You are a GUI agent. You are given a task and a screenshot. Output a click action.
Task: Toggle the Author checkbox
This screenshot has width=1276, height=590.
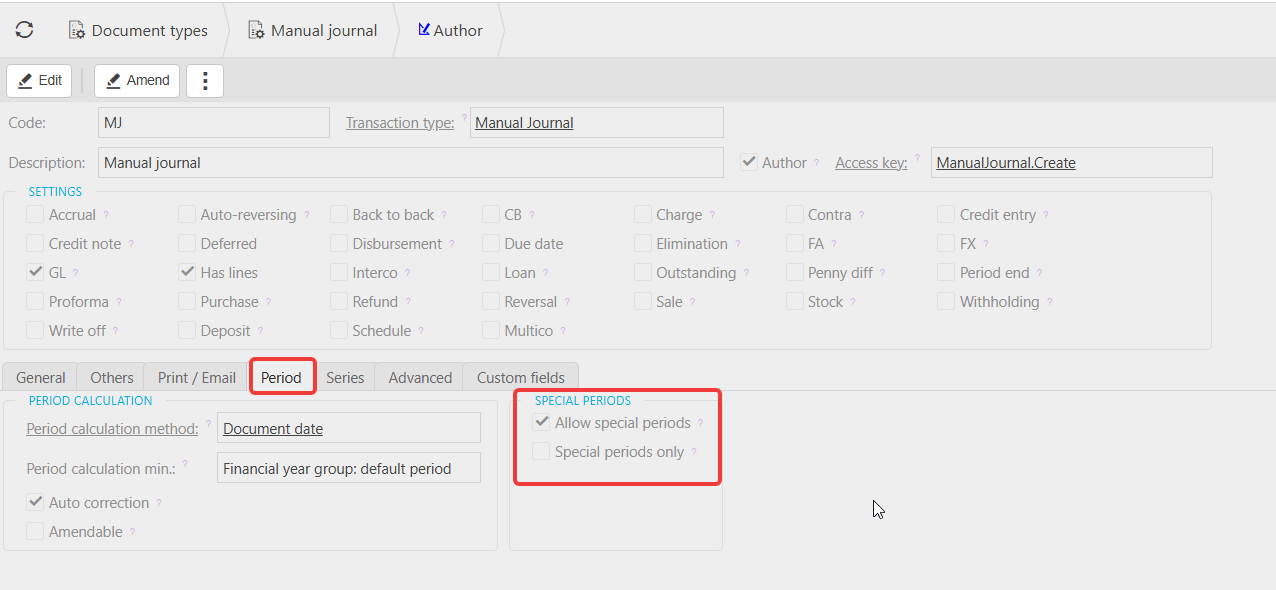[748, 162]
